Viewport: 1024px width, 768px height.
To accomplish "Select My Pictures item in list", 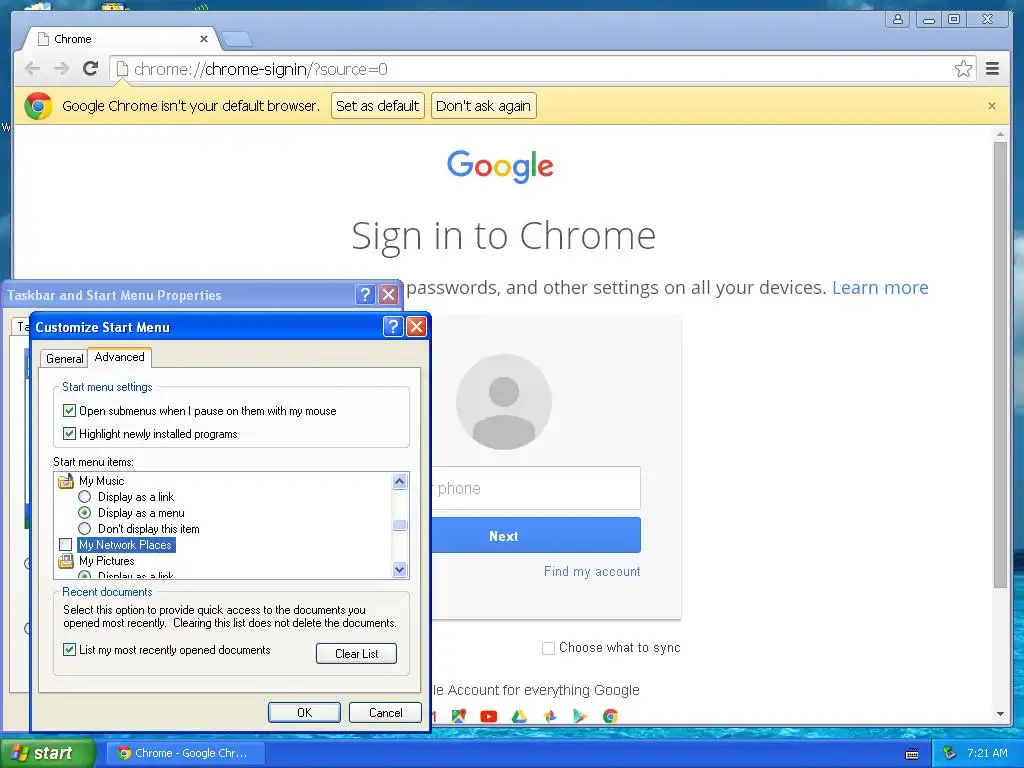I will [x=106, y=561].
